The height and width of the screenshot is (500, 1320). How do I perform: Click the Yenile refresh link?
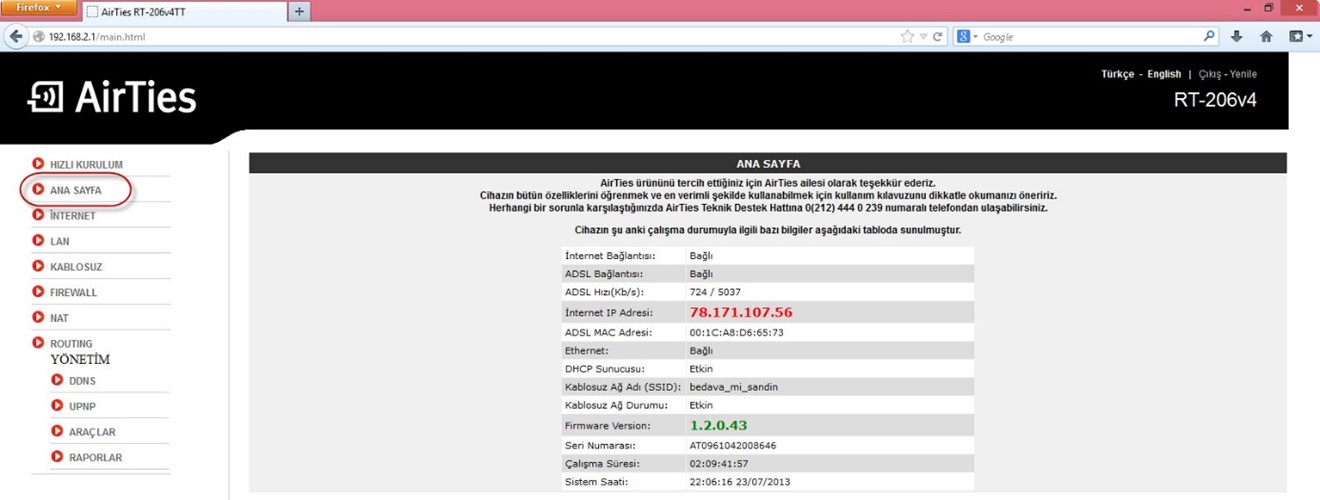point(1243,74)
